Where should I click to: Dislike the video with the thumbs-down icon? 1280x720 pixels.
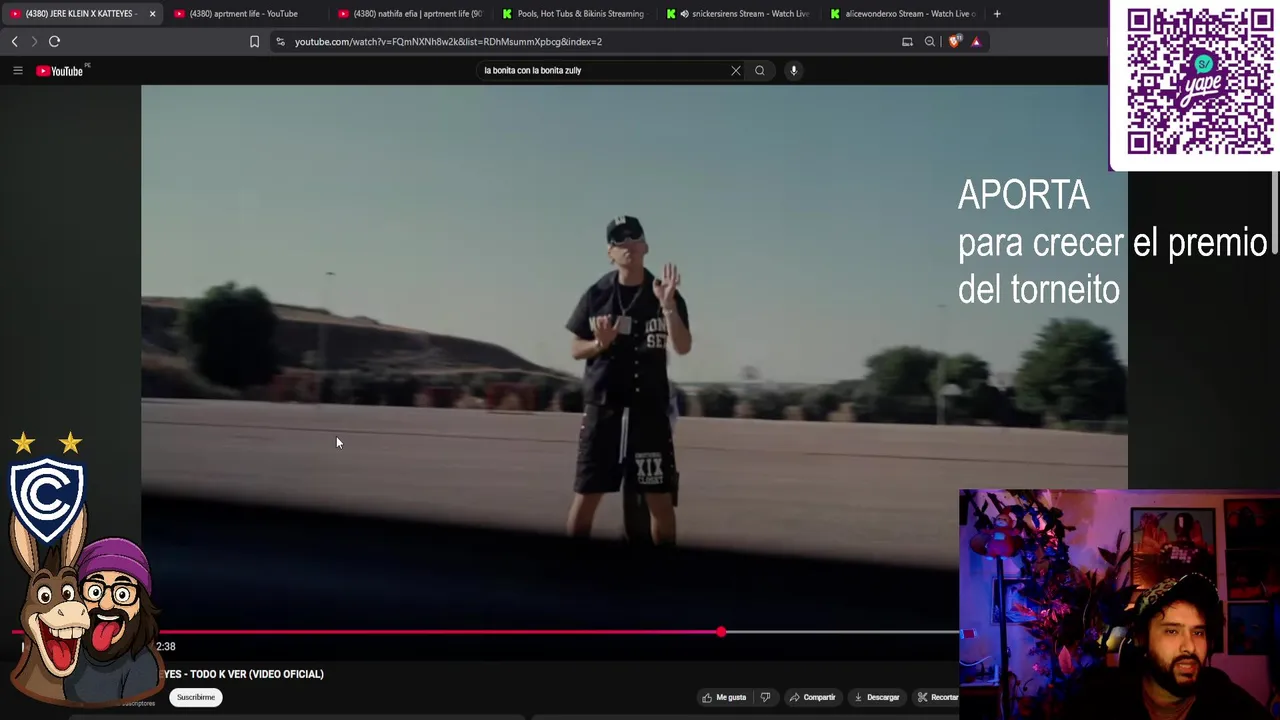pos(766,697)
